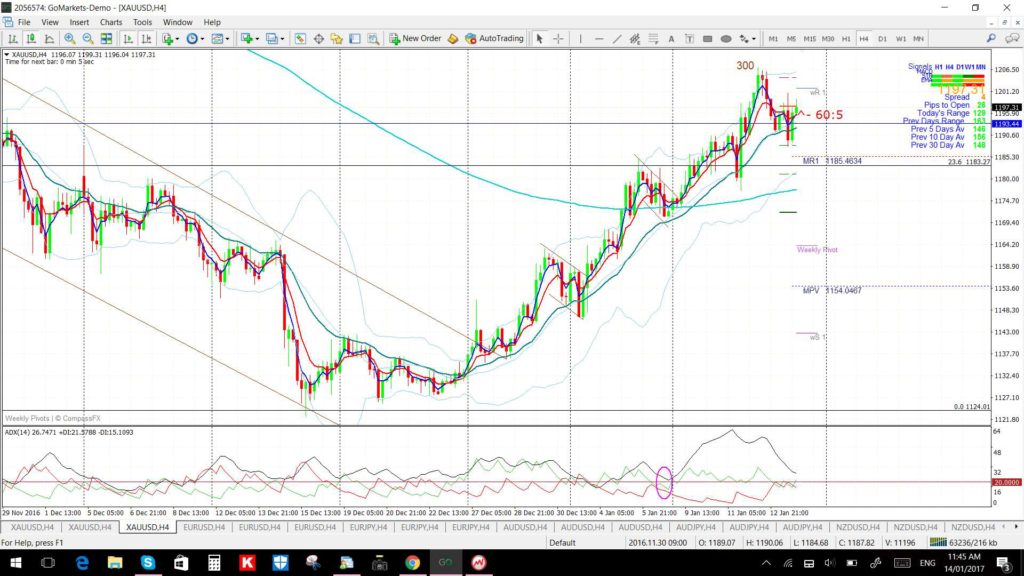The width and height of the screenshot is (1024, 576).
Task: Tile chart windows using toolbar icon
Action: [106, 39]
